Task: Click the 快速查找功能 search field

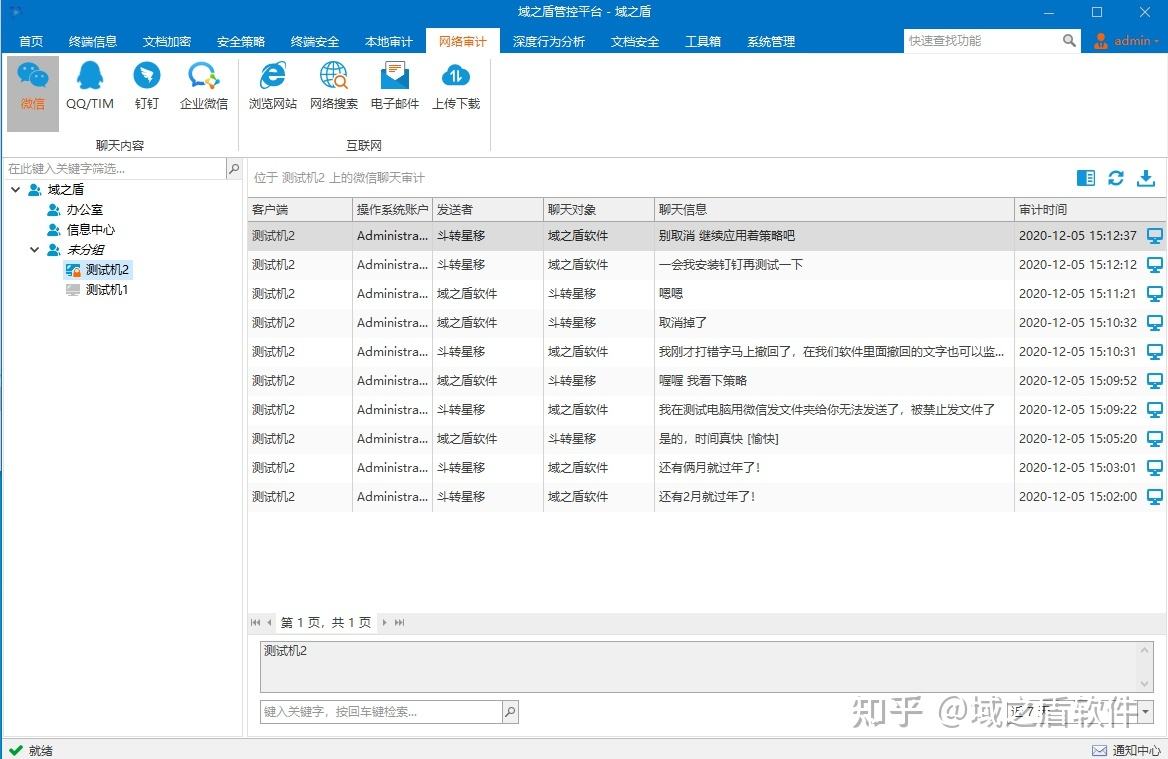Action: [983, 41]
